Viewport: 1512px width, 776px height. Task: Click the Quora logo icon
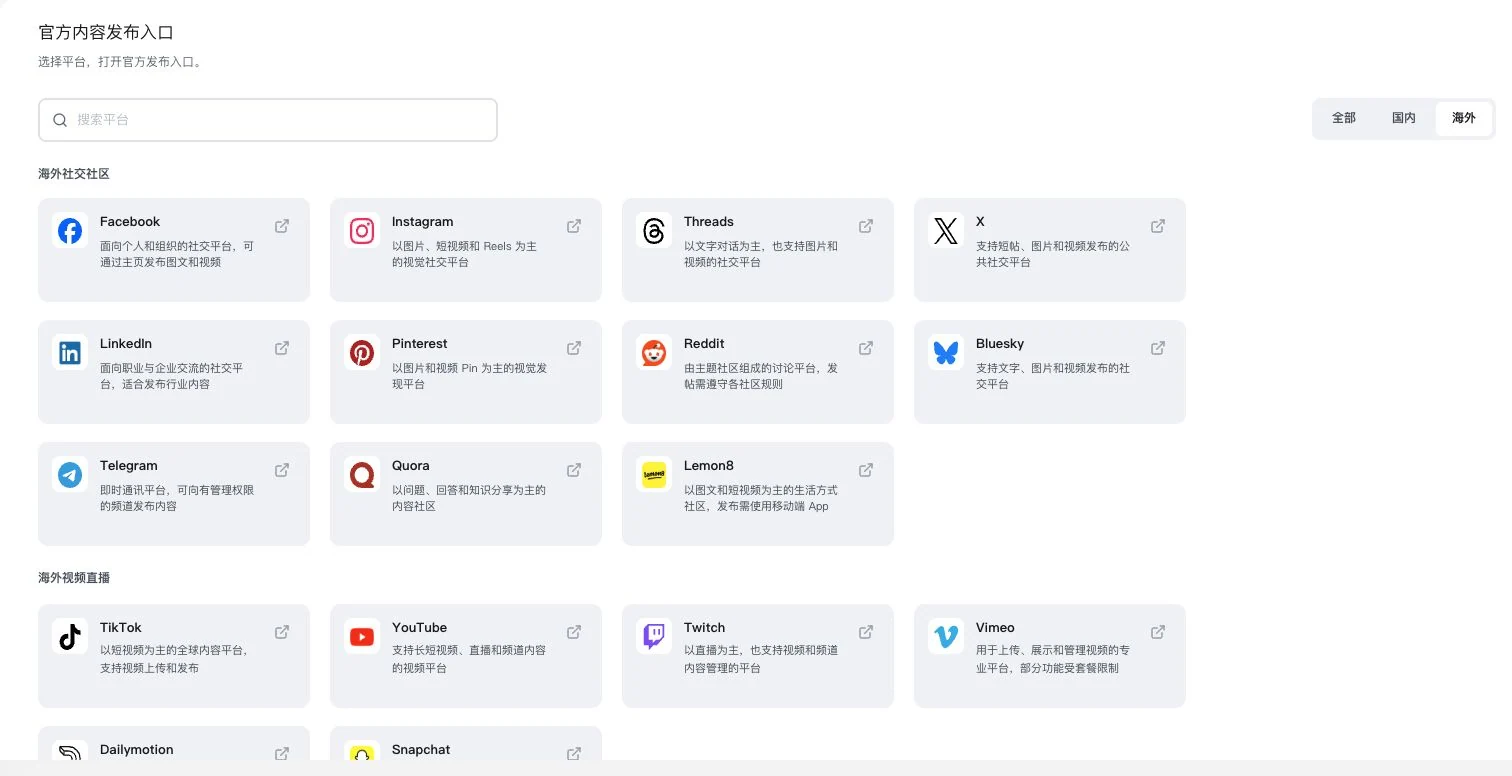362,475
